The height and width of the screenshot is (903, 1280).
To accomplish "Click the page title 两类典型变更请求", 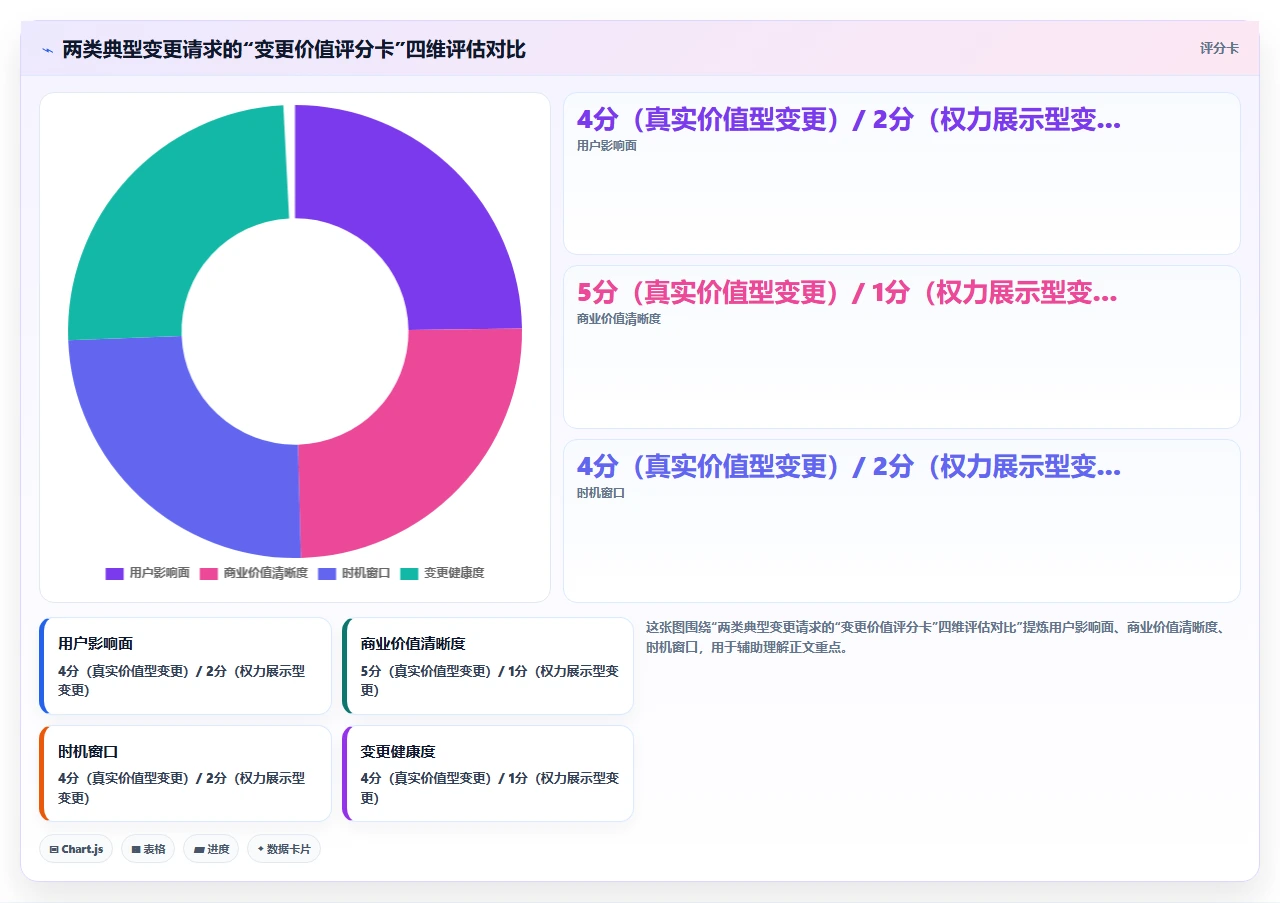I will point(294,50).
